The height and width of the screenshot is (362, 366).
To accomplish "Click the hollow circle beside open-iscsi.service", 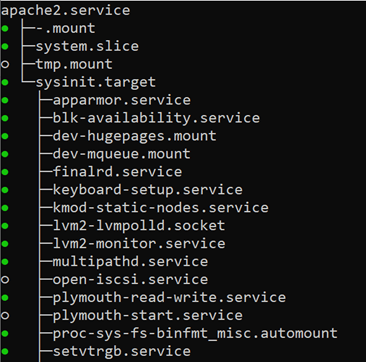I will (x=5, y=279).
